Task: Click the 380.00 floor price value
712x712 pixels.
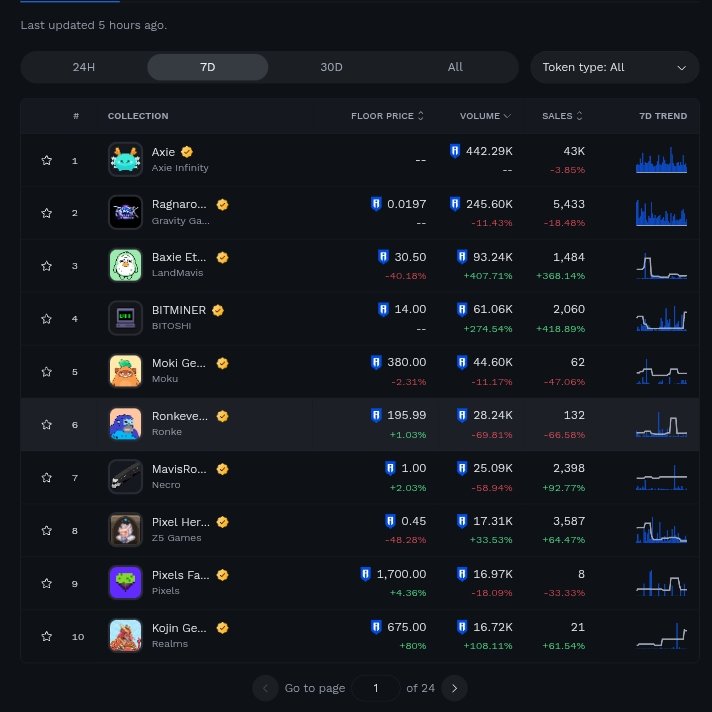Action: pos(406,362)
